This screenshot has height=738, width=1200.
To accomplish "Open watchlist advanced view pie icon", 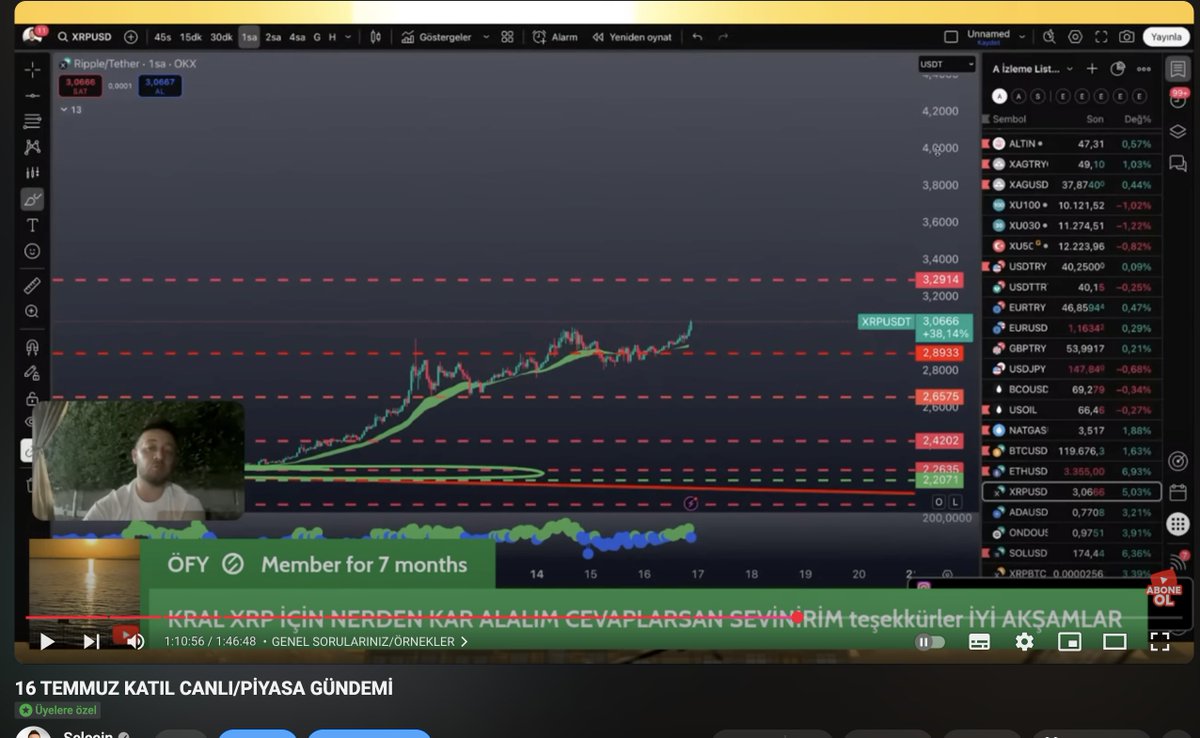I will pyautogui.click(x=1117, y=69).
